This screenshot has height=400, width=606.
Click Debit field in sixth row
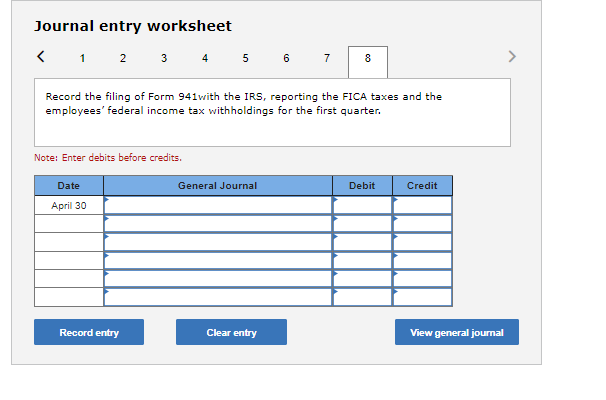363,297
